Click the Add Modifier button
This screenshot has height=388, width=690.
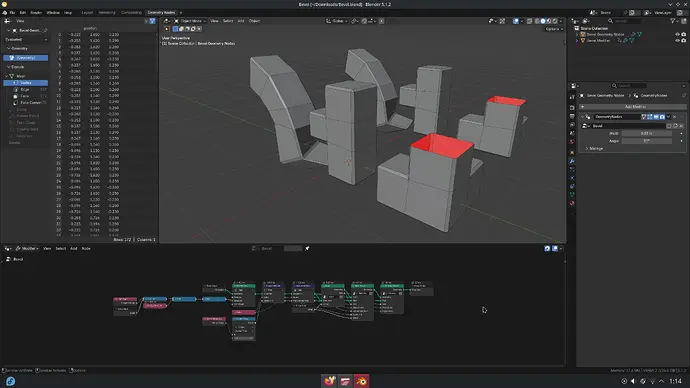coord(632,106)
